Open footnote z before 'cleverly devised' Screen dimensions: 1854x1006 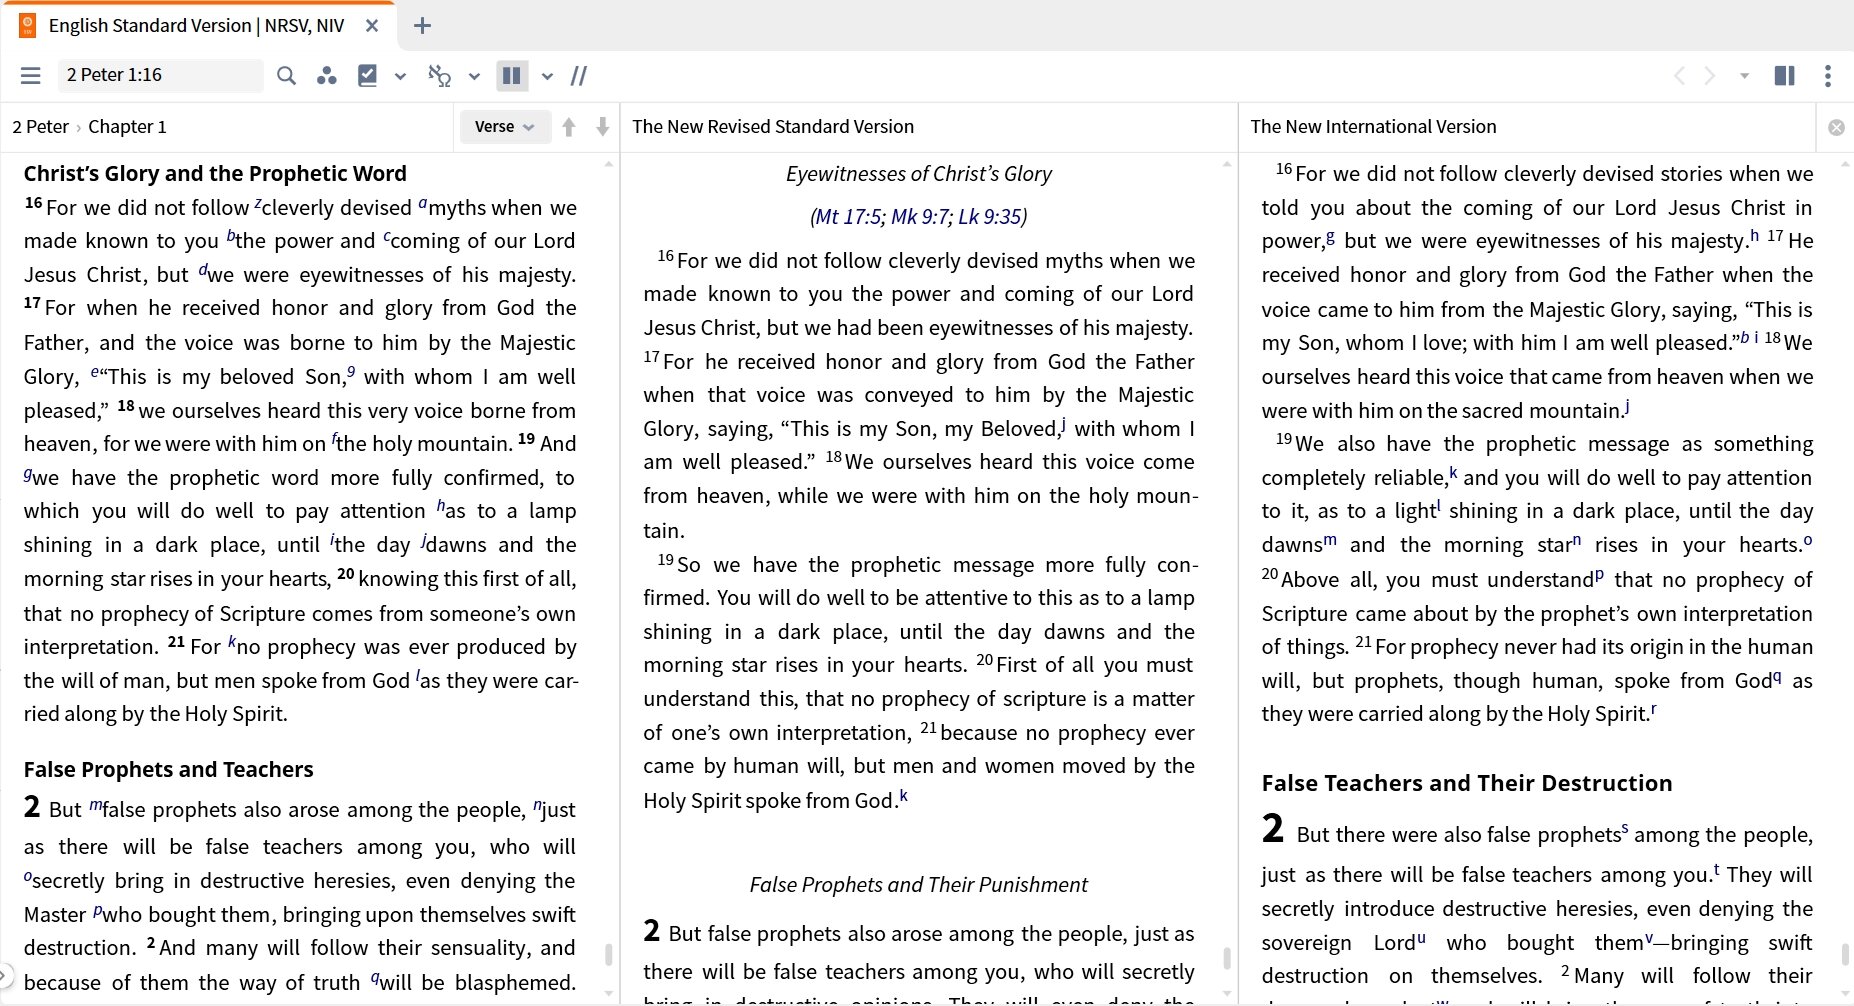tap(258, 204)
